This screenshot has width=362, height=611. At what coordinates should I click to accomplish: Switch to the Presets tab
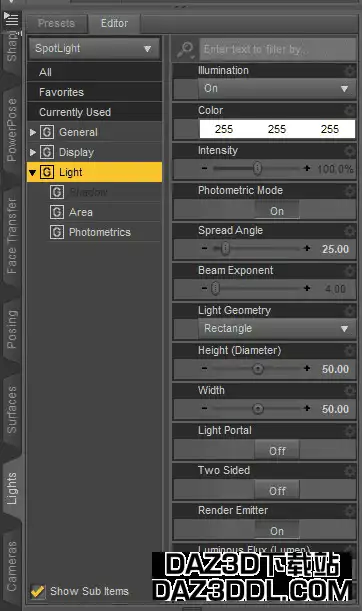56,23
